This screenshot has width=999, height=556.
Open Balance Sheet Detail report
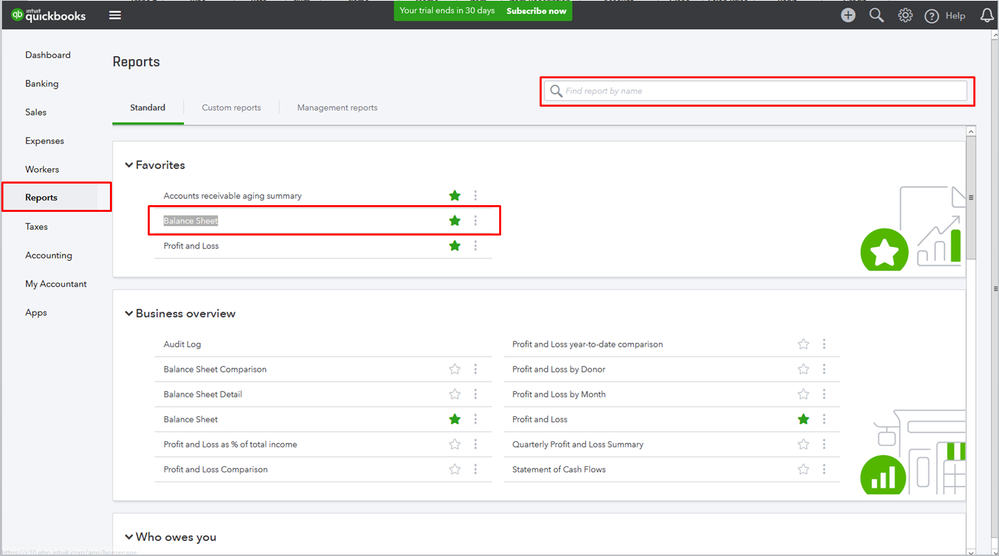point(203,394)
